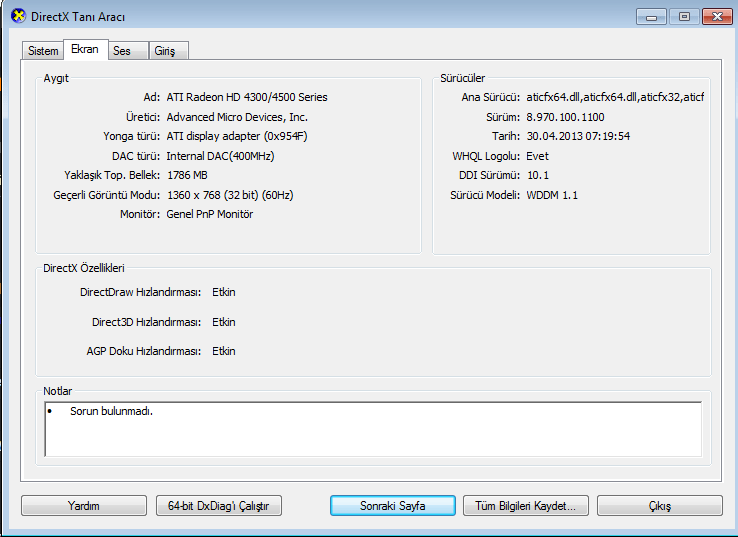Image resolution: width=738 pixels, height=537 pixels.
Task: Click the 'Genel PnP Monitör' value
Action: point(210,214)
